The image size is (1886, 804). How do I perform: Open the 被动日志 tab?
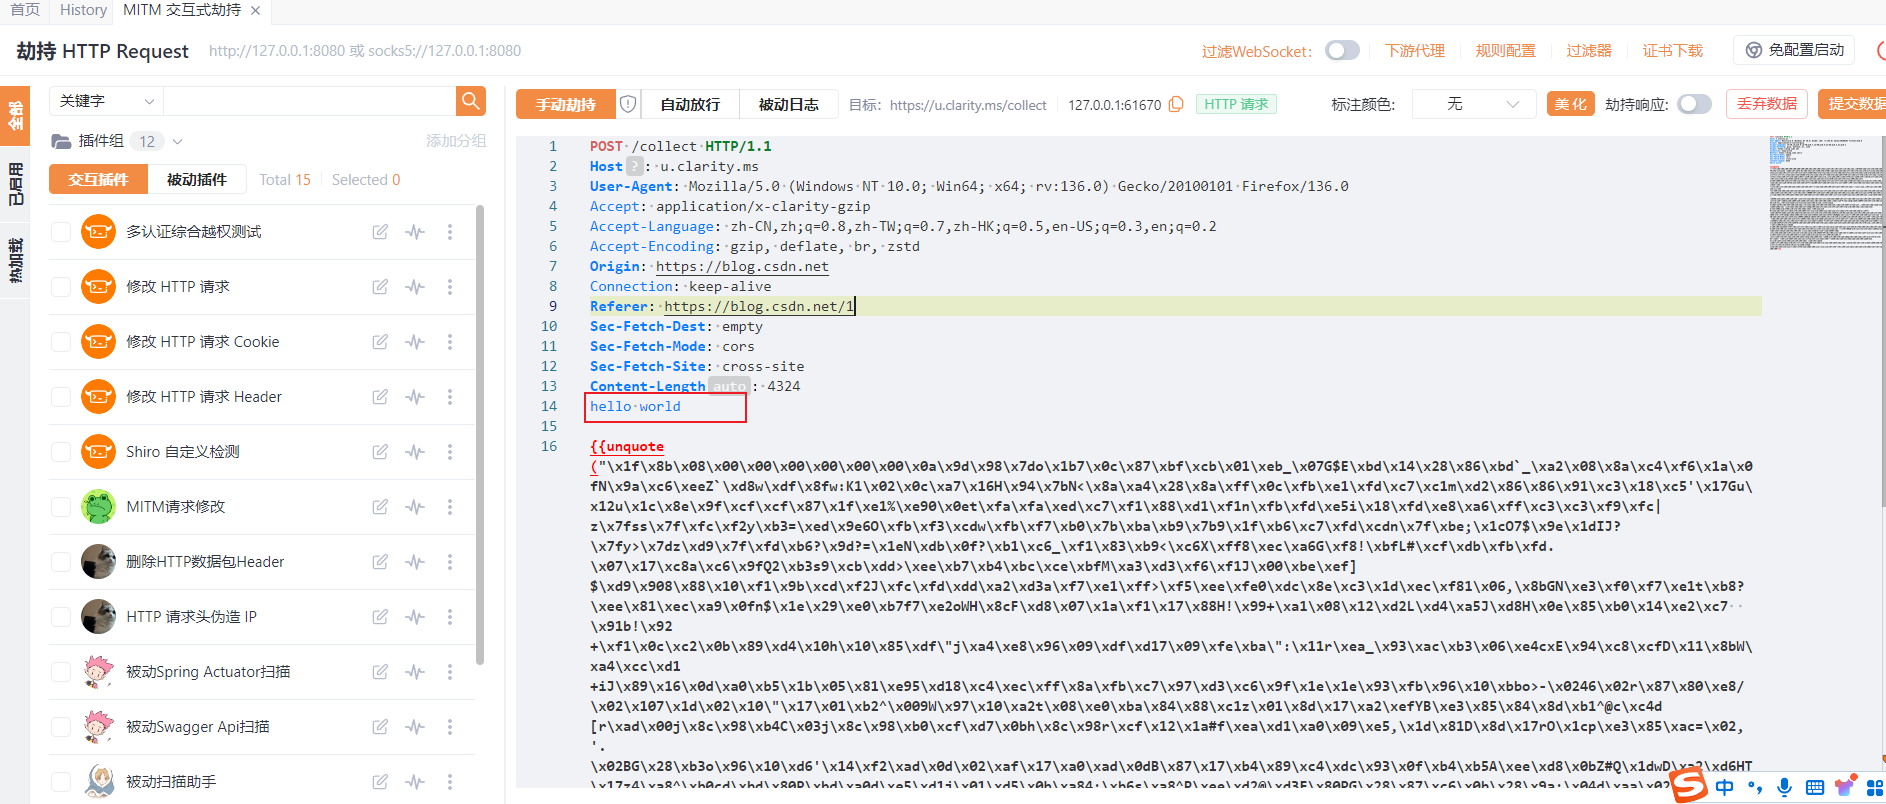788,104
